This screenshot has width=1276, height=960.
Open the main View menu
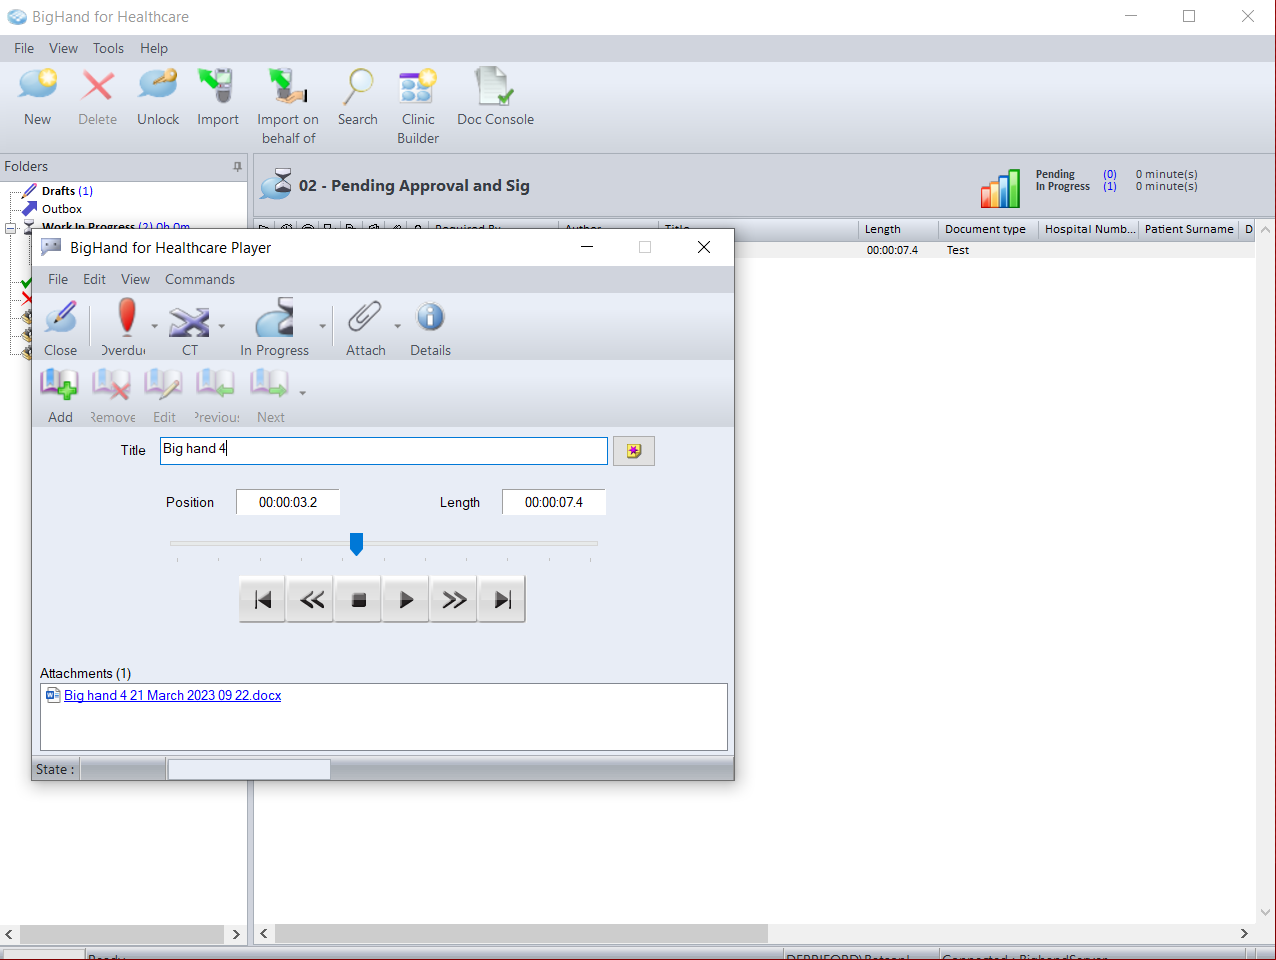[63, 48]
